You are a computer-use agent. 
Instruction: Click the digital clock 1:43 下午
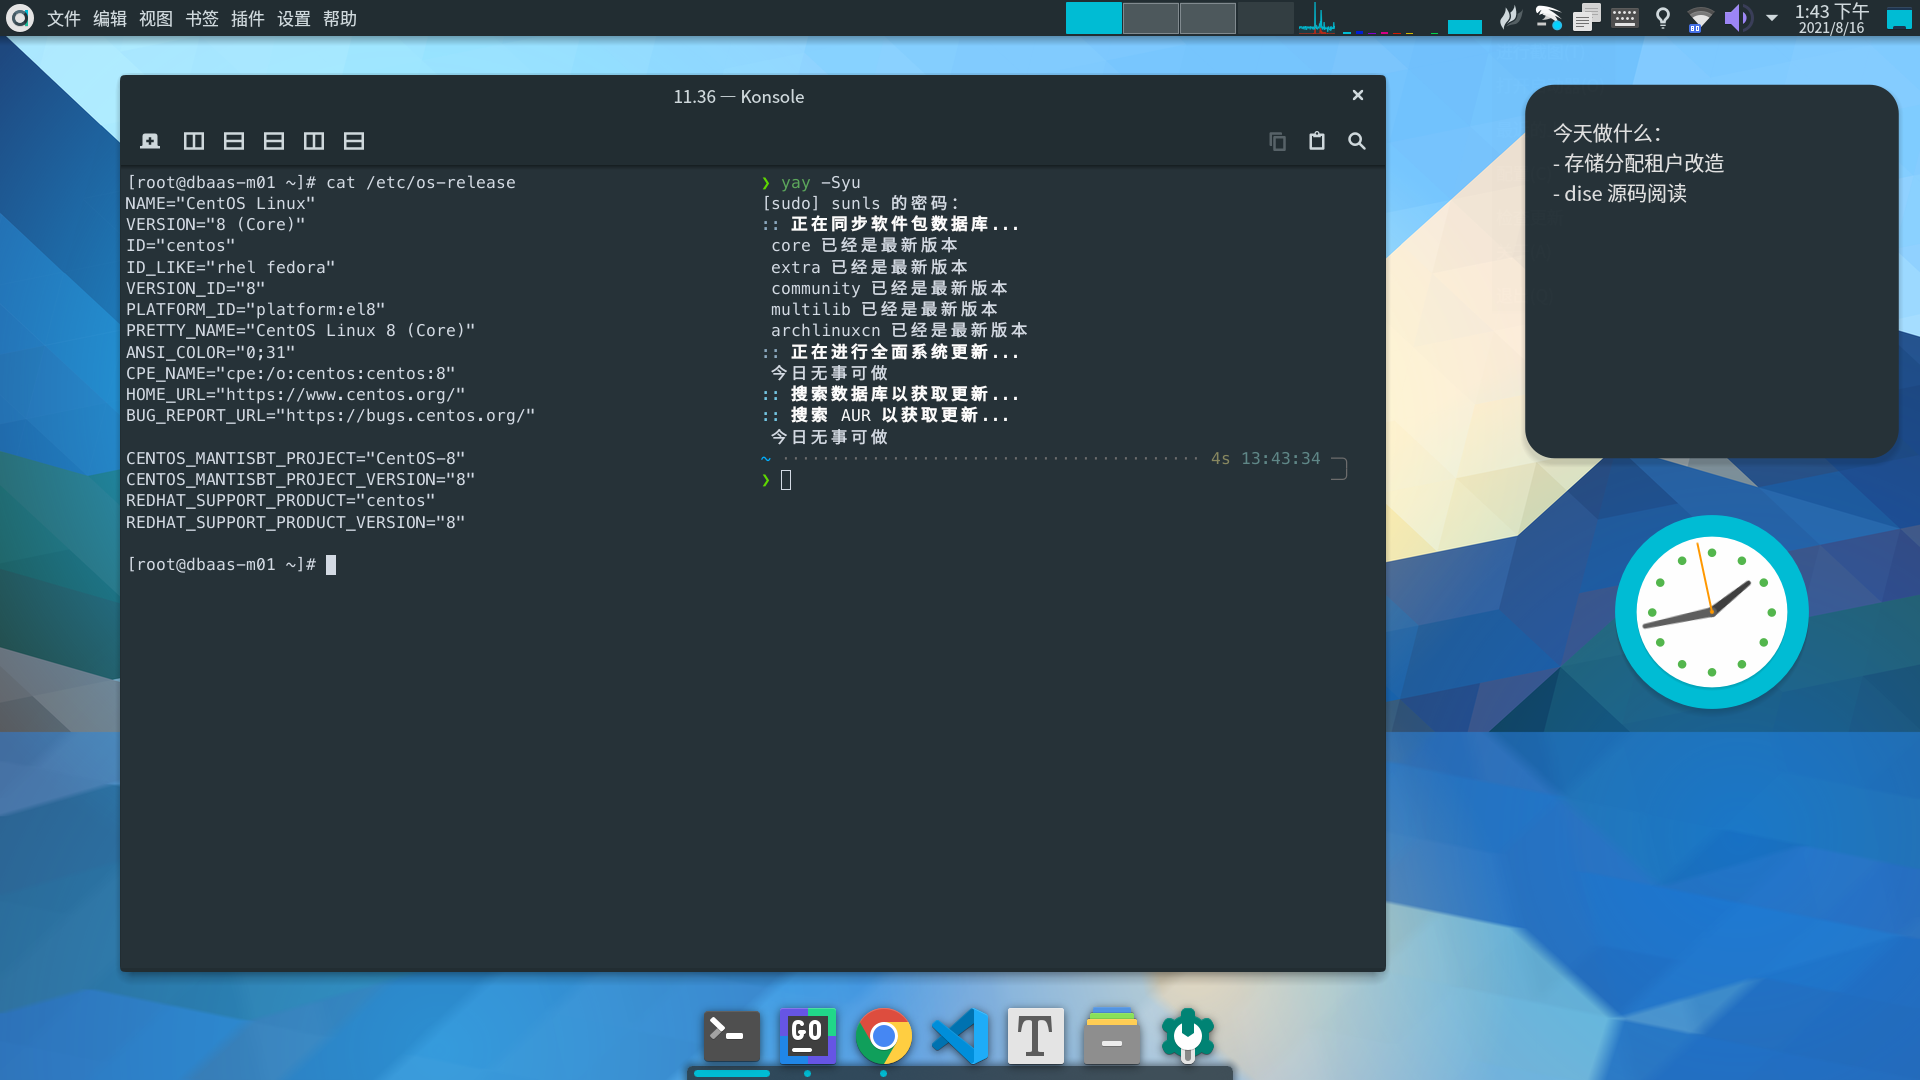(1831, 18)
